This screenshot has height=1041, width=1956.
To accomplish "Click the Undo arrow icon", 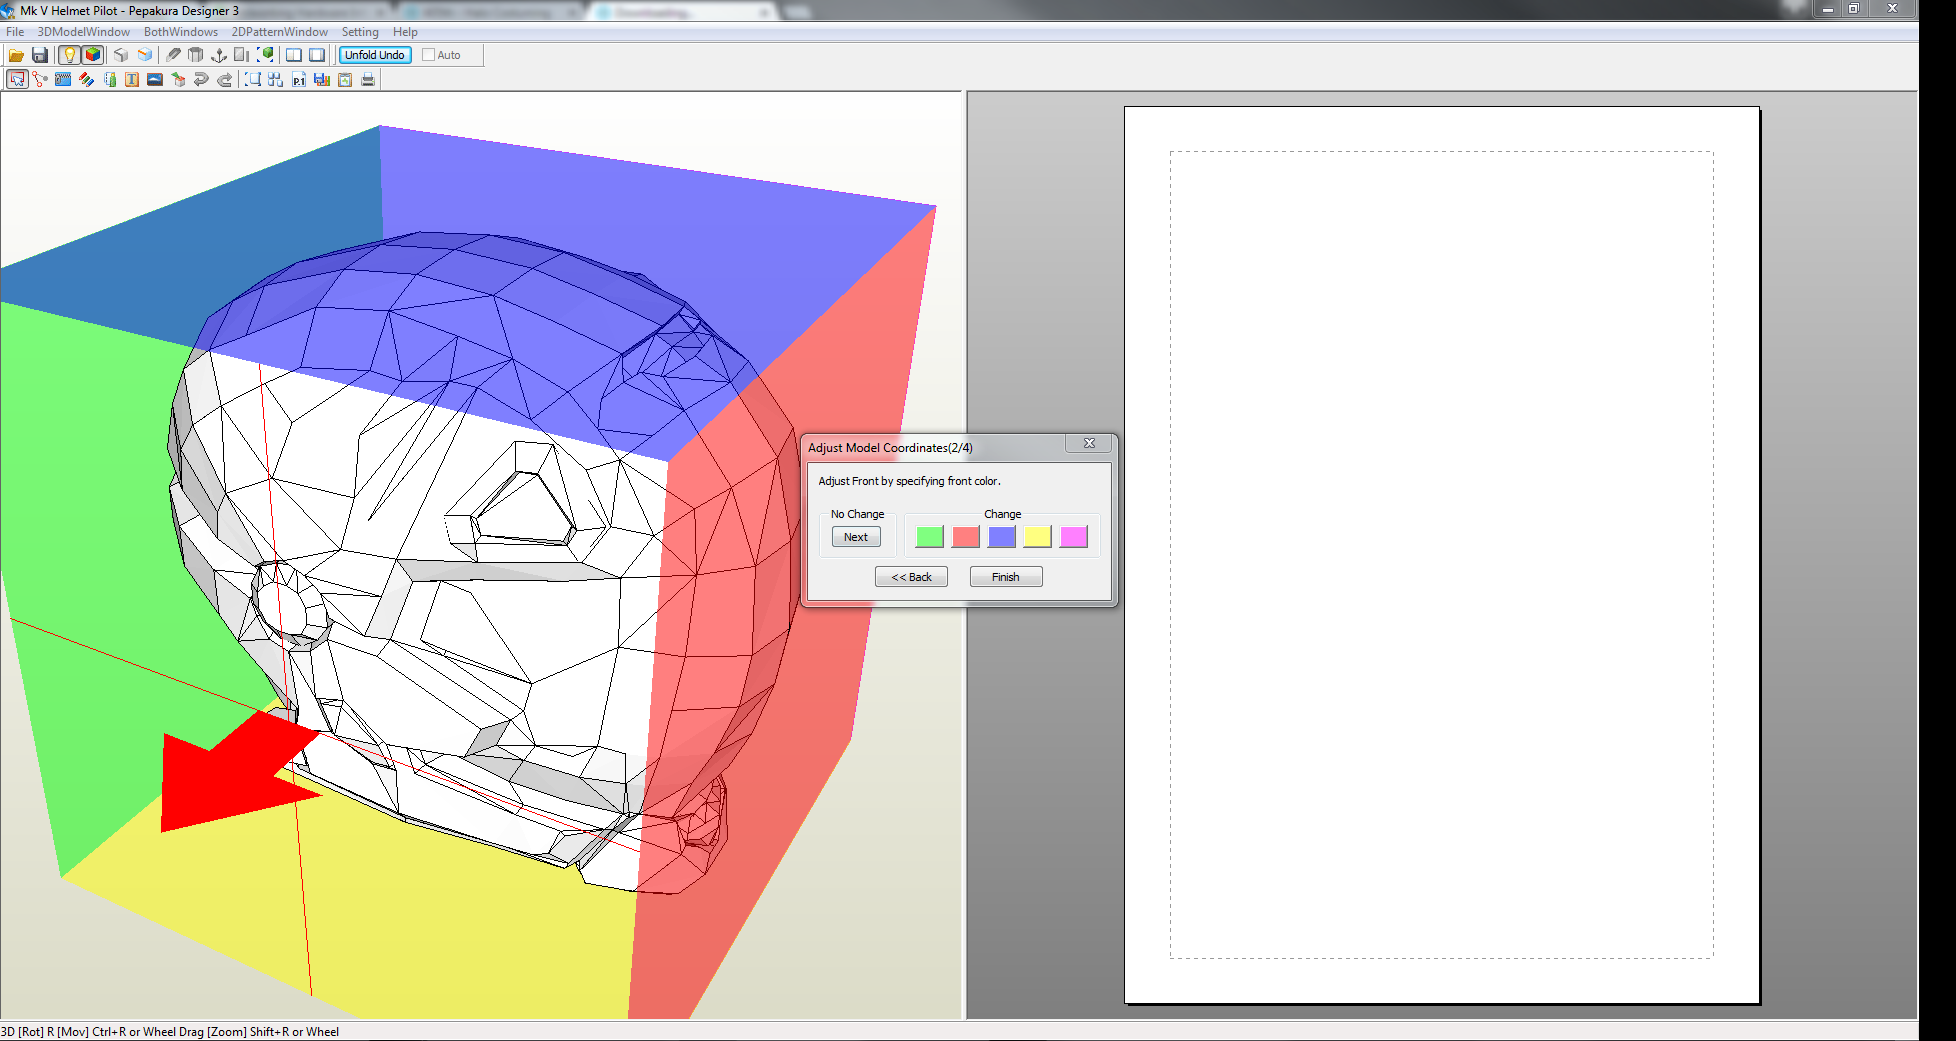I will click(201, 80).
